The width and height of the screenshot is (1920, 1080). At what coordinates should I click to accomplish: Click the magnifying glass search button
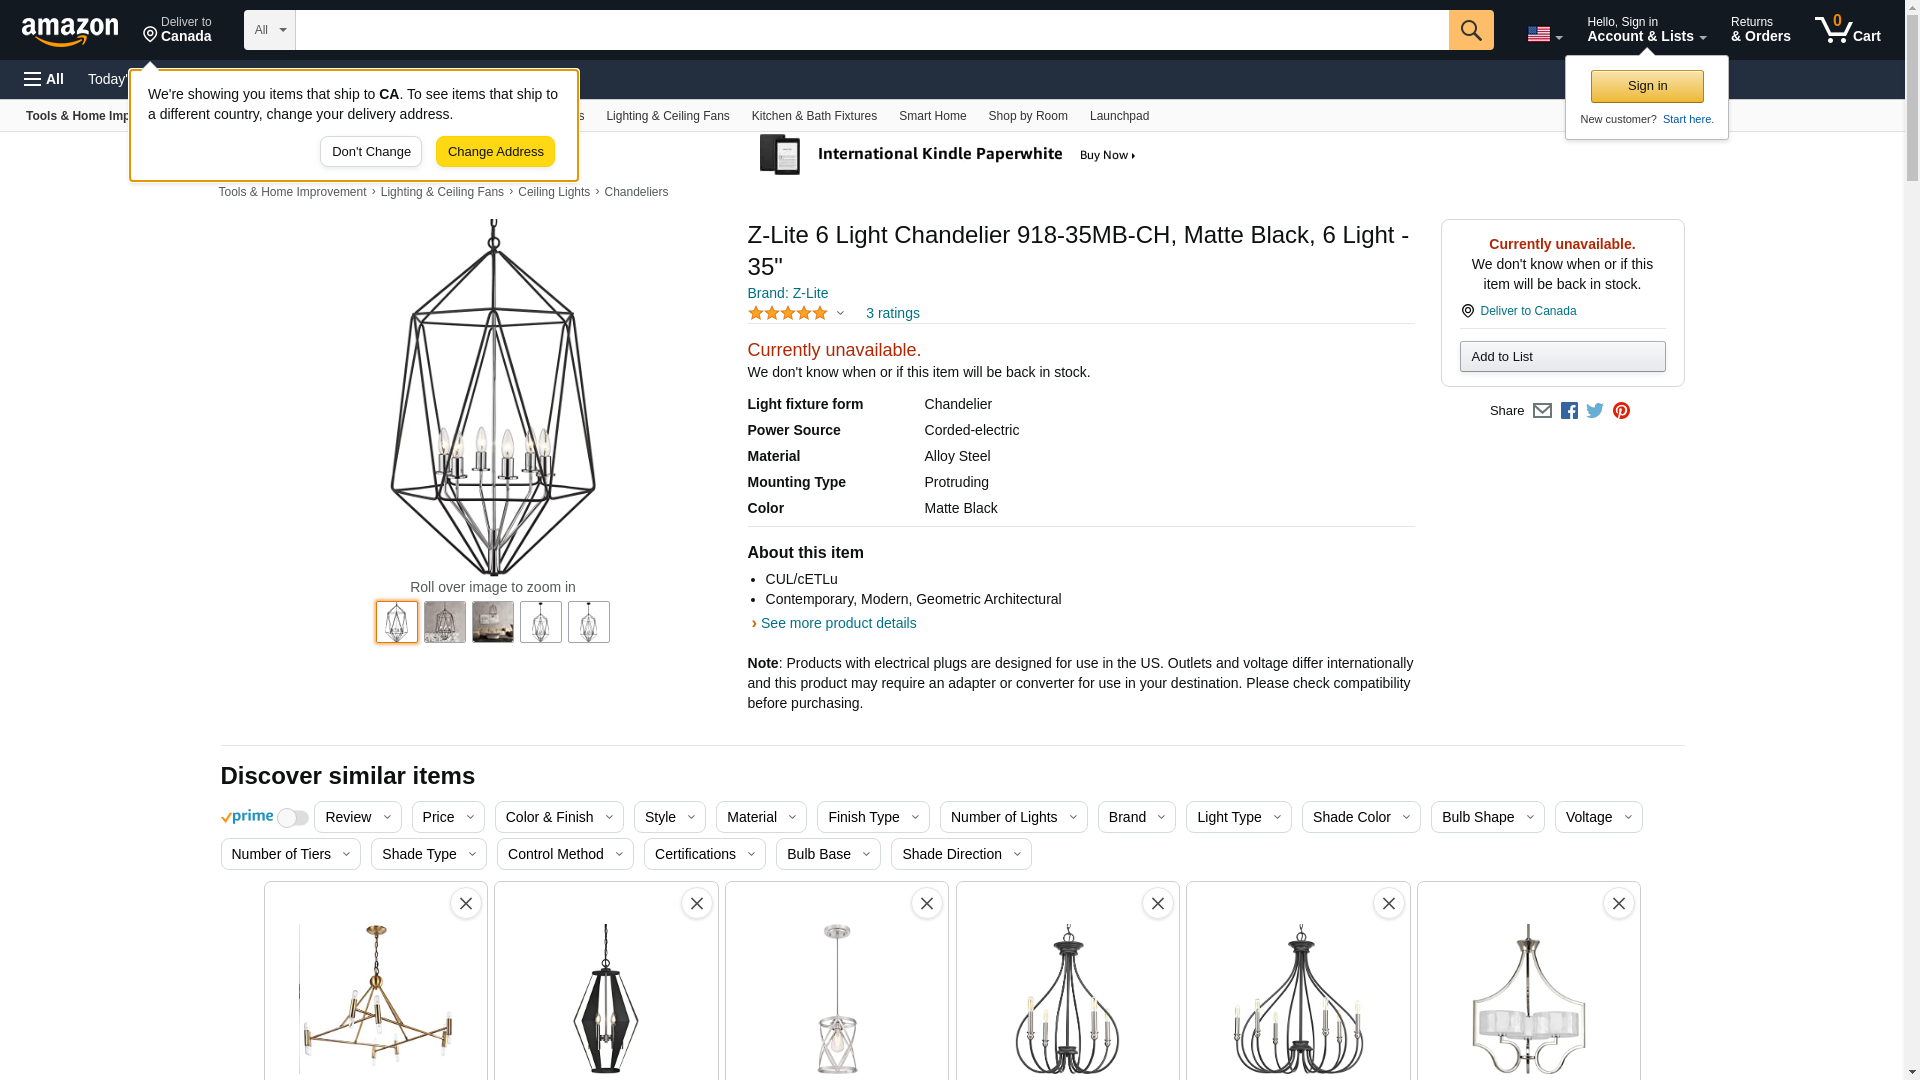[1470, 30]
